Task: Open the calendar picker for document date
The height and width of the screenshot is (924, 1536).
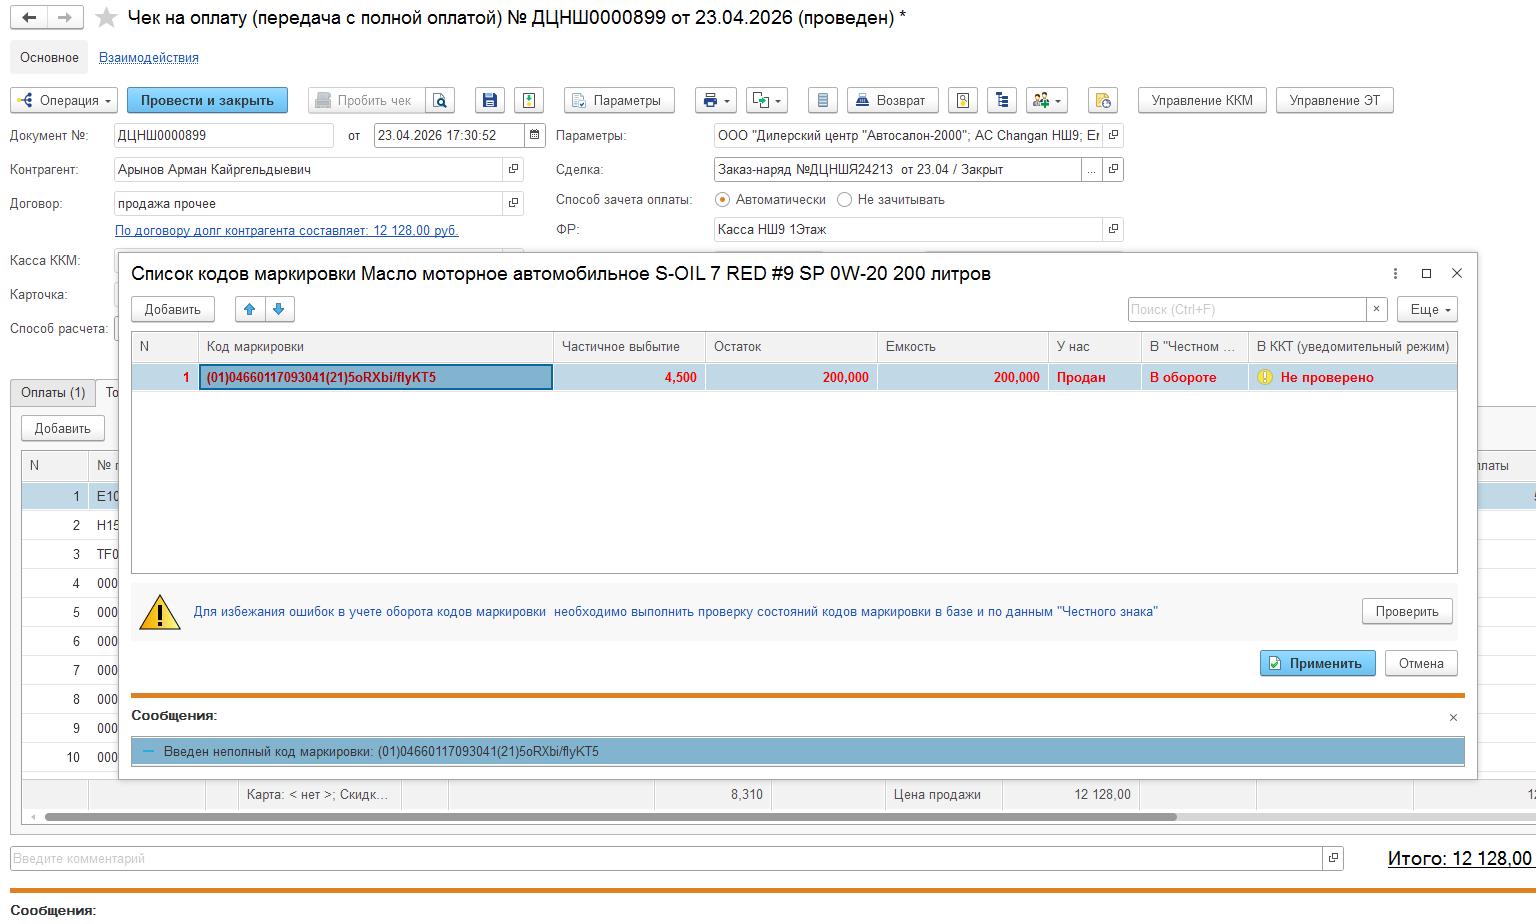Action: [x=536, y=135]
